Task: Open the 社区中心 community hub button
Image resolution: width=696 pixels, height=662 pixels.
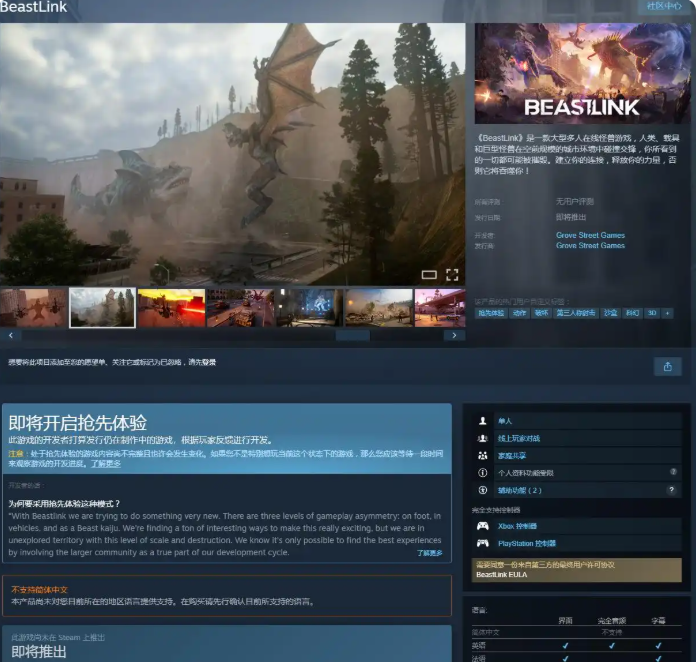Action: 664,6
